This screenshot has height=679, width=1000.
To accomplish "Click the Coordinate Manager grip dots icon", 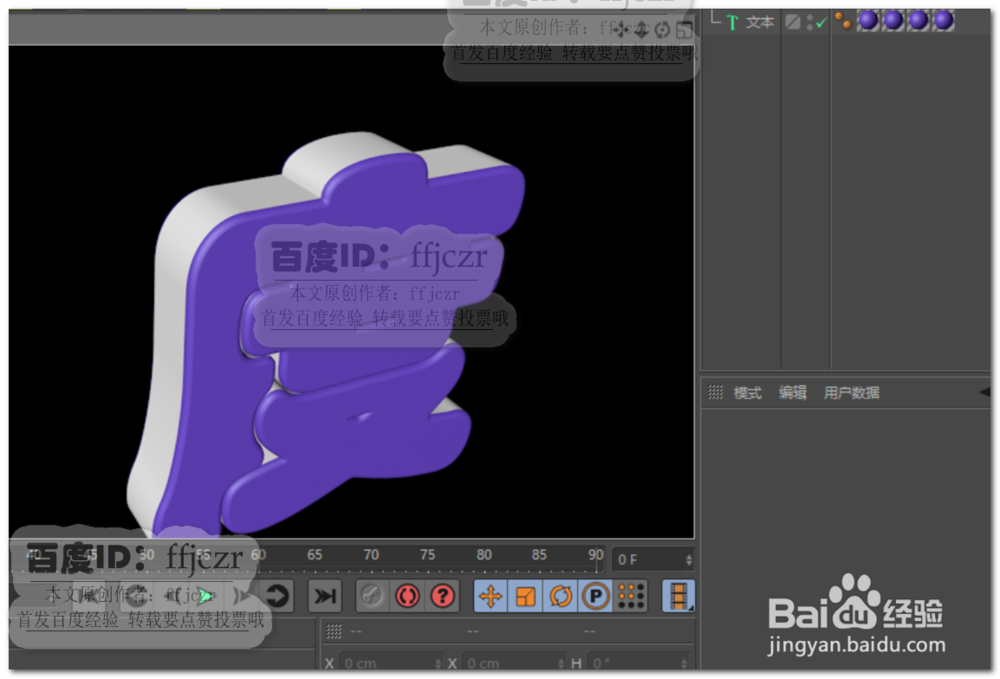I will pos(334,631).
